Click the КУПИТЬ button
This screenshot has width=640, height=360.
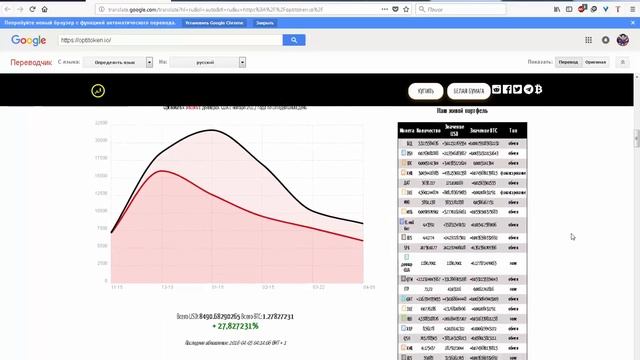426,91
